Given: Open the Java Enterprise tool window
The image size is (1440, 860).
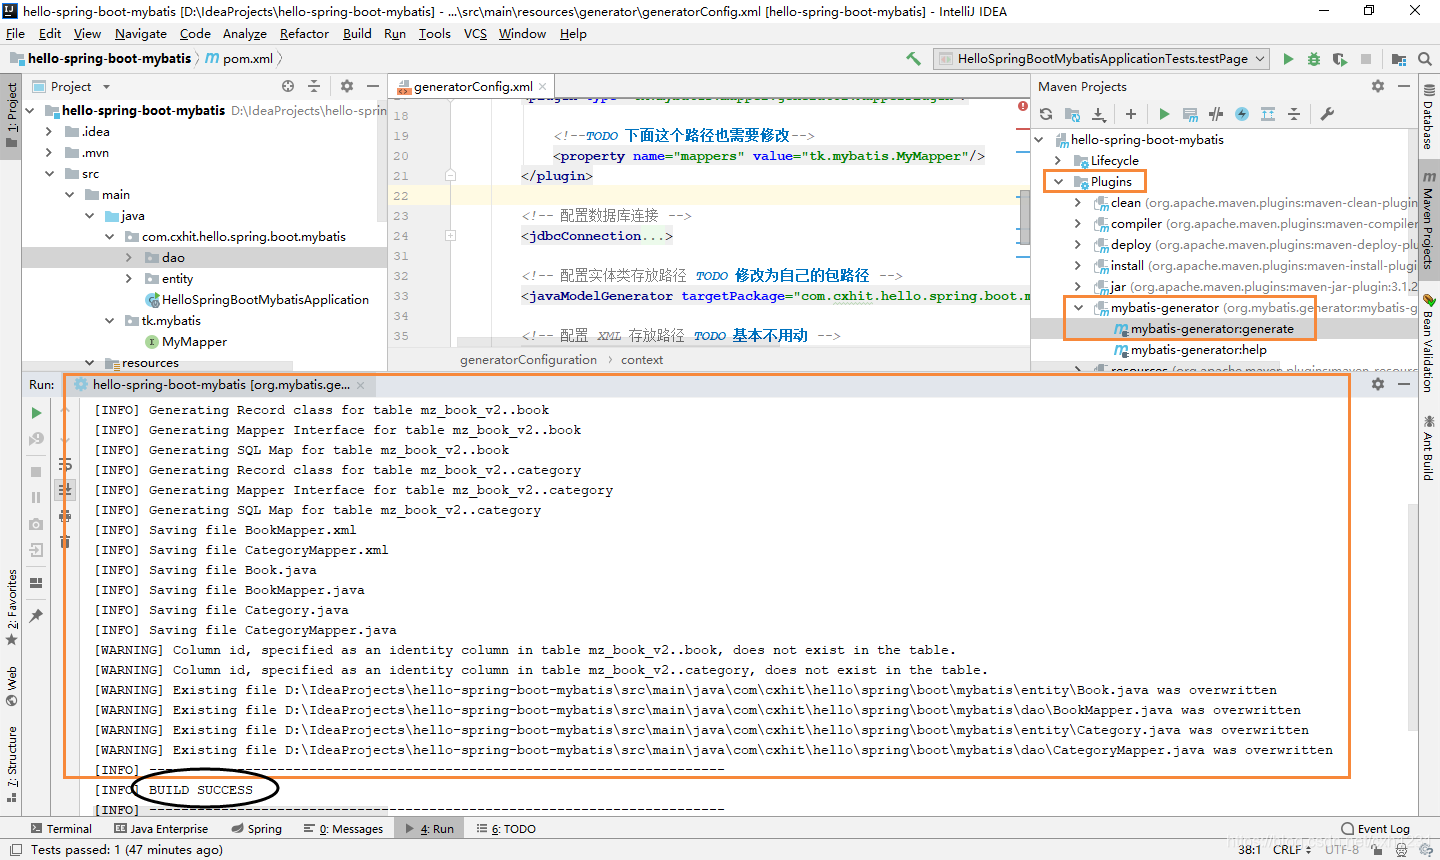Looking at the screenshot, I should point(161,829).
